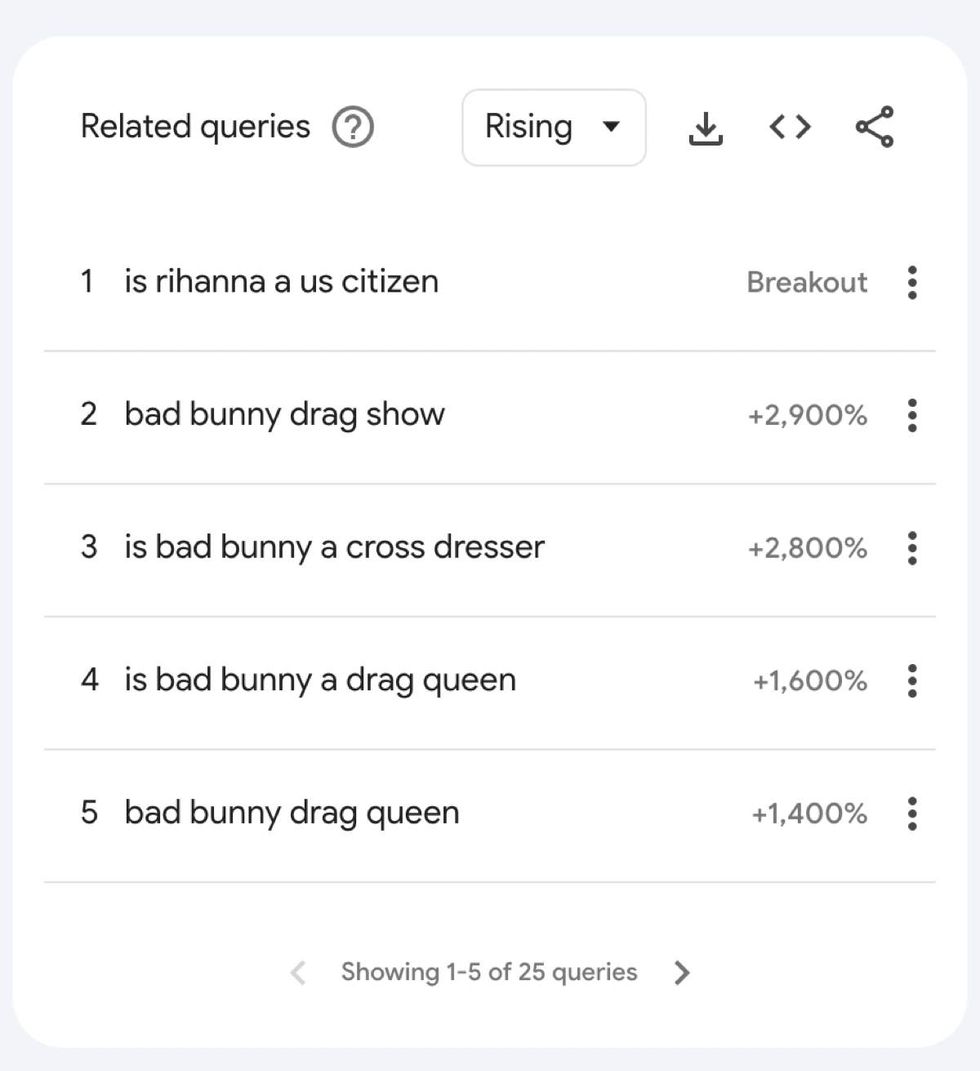The width and height of the screenshot is (980, 1071).
Task: Go to the next page of queries
Action: (683, 971)
